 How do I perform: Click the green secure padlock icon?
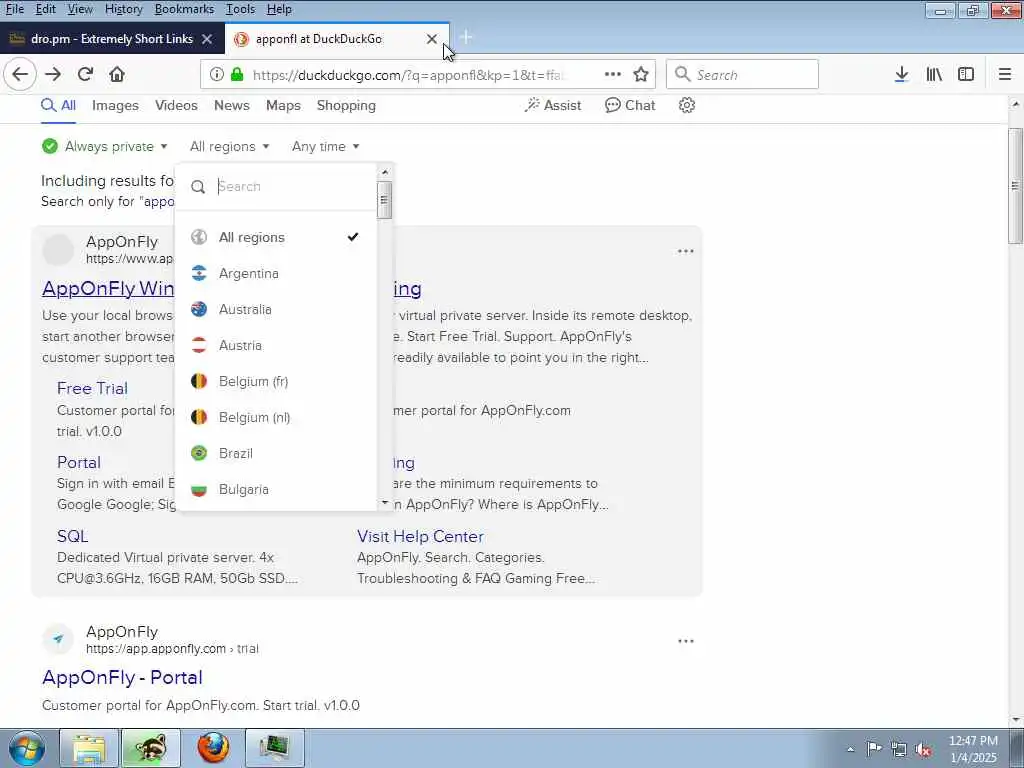pyautogui.click(x=237, y=74)
